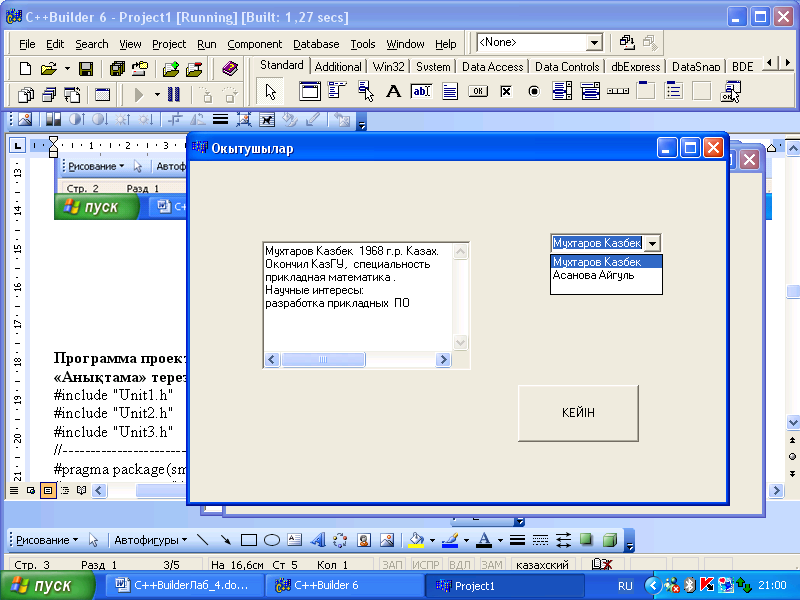Click Remove file from project icon
This screenshot has height=600, width=800.
pos(194,68)
